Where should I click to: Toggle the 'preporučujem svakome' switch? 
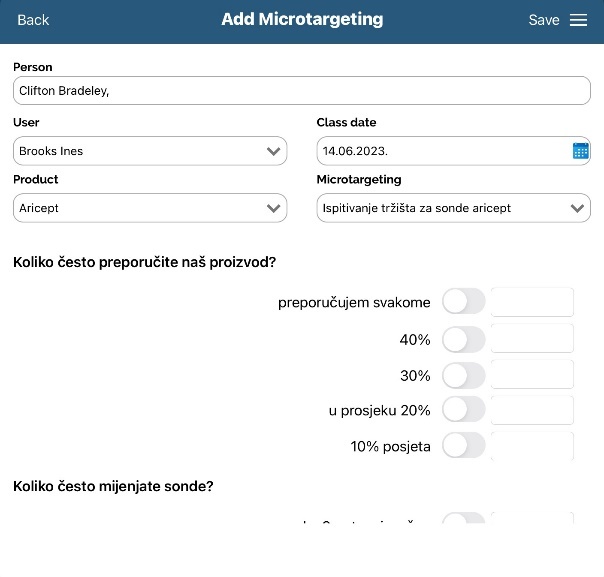click(x=463, y=302)
